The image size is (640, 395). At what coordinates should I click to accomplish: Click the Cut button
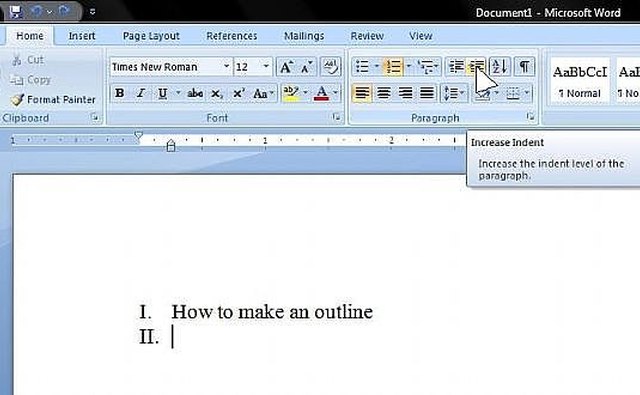coord(28,60)
